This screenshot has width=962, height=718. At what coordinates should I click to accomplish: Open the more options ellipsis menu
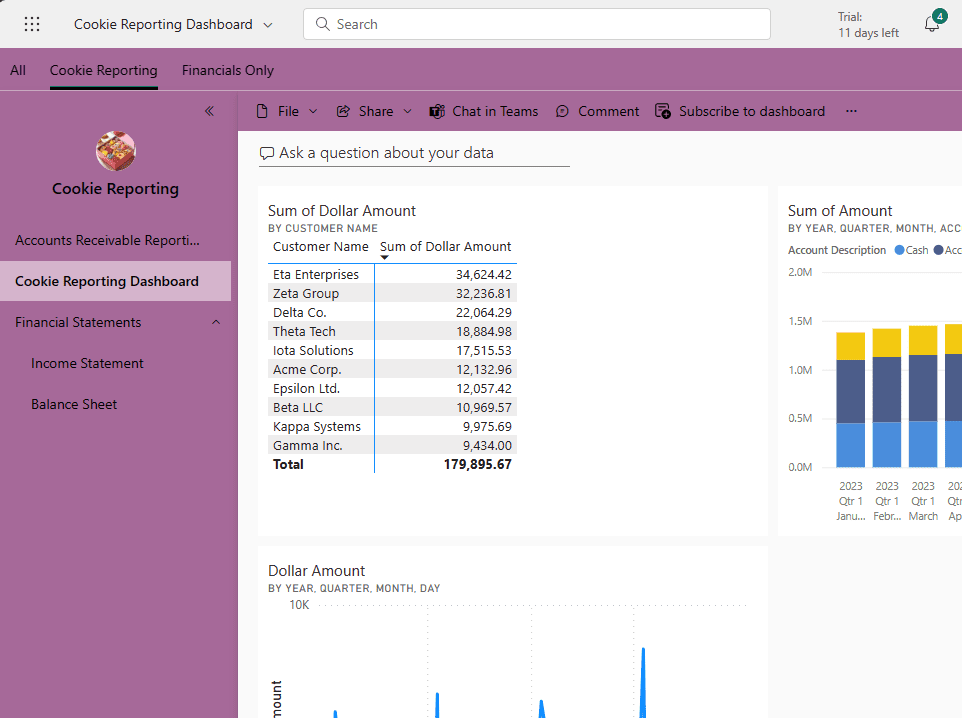(851, 111)
